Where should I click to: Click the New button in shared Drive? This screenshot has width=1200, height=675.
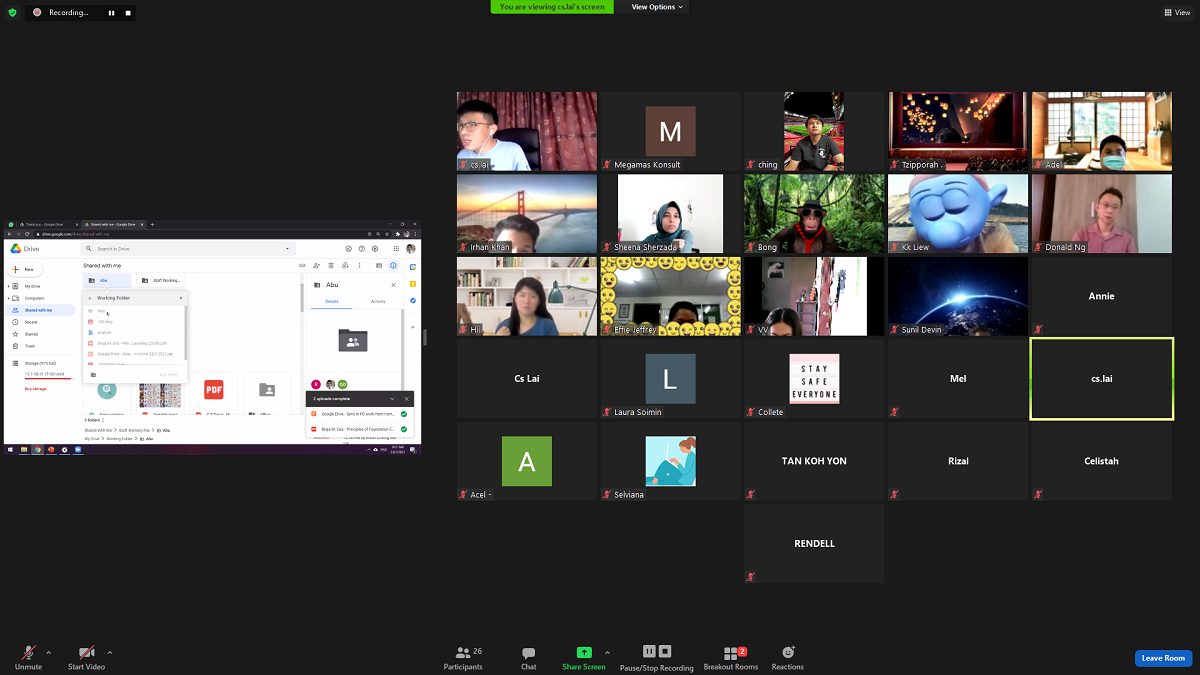(x=25, y=270)
